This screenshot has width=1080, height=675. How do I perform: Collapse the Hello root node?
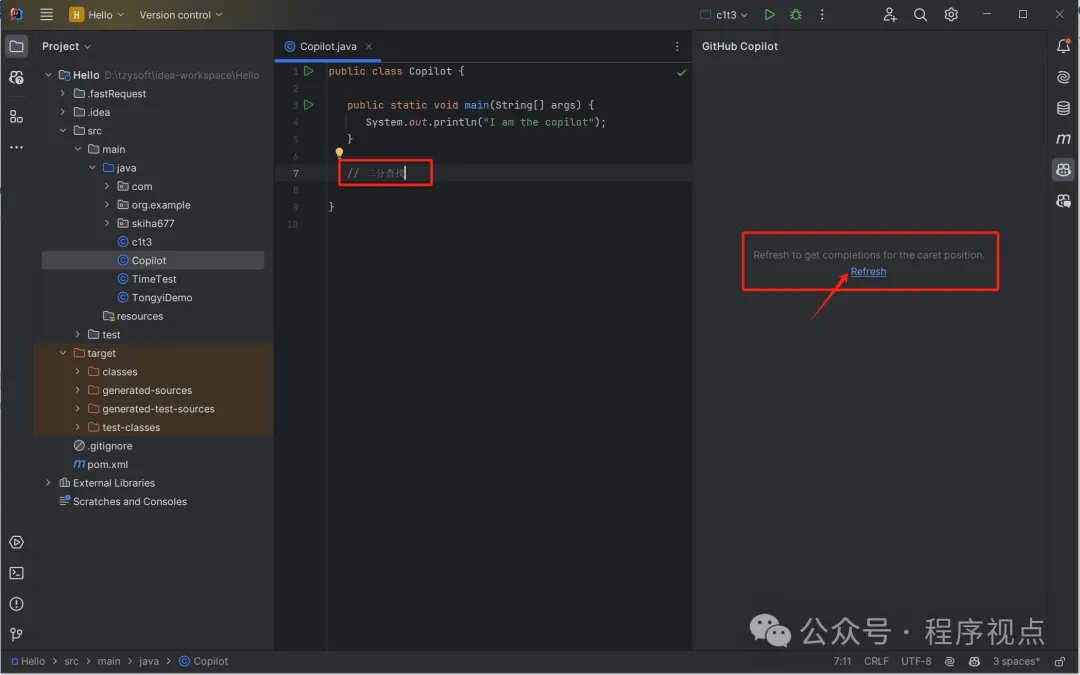pos(48,75)
